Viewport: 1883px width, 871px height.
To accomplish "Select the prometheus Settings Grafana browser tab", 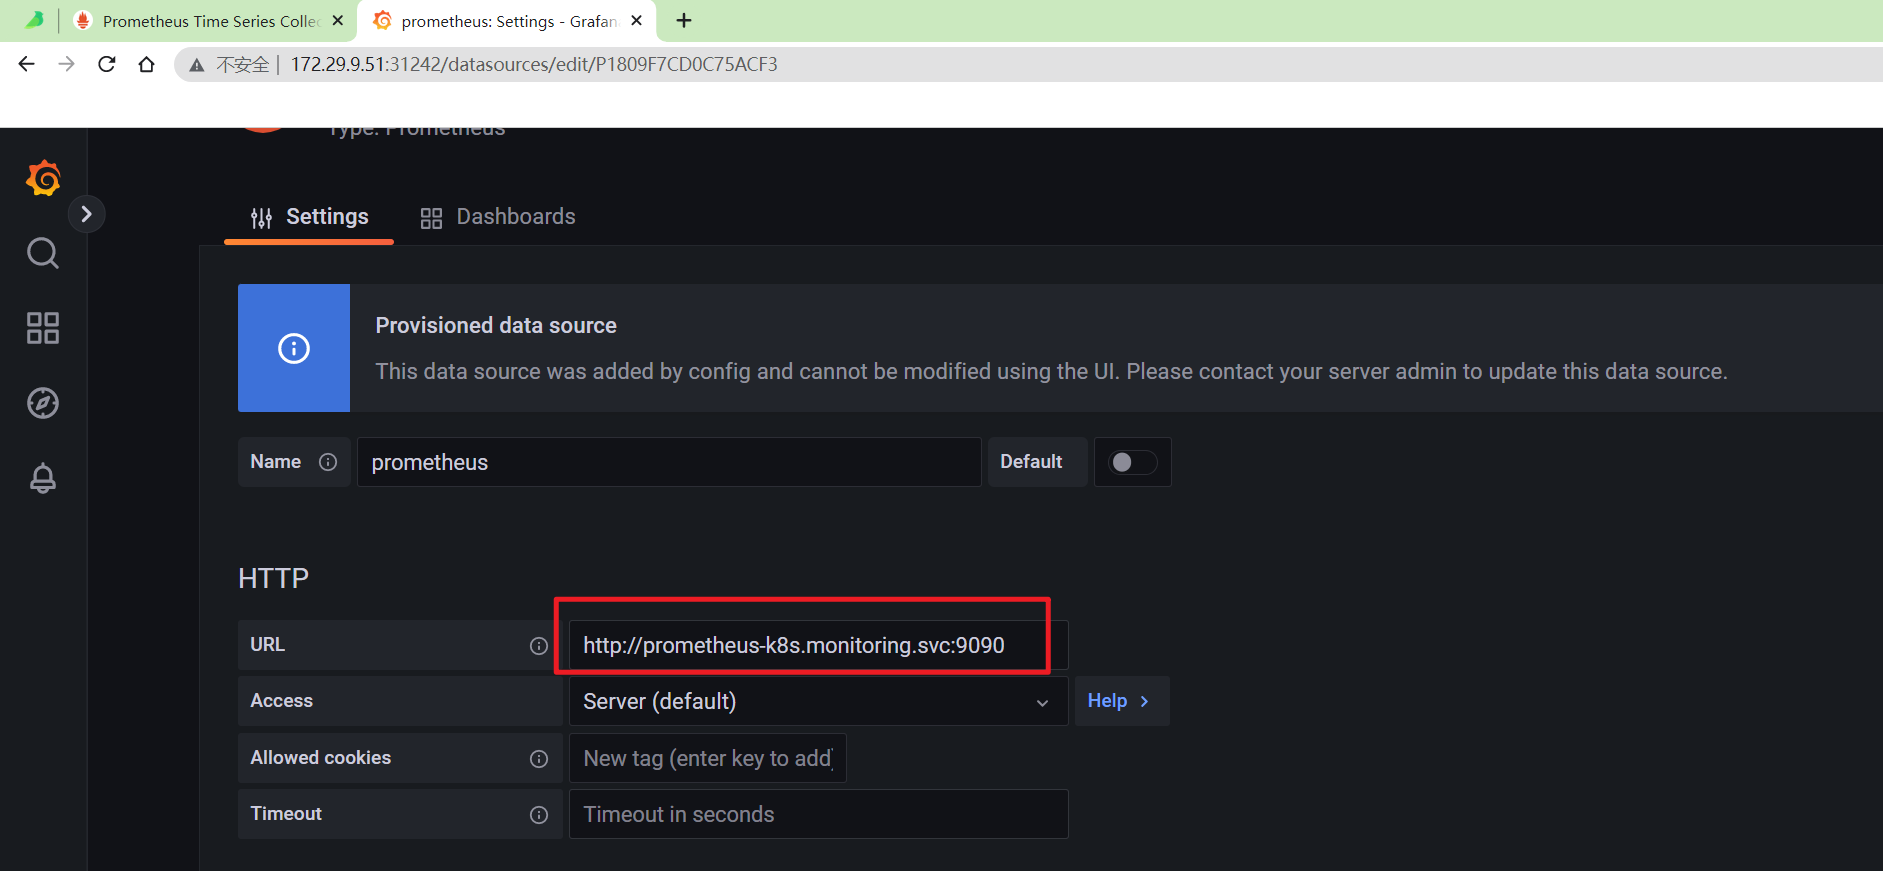I will 508,21.
